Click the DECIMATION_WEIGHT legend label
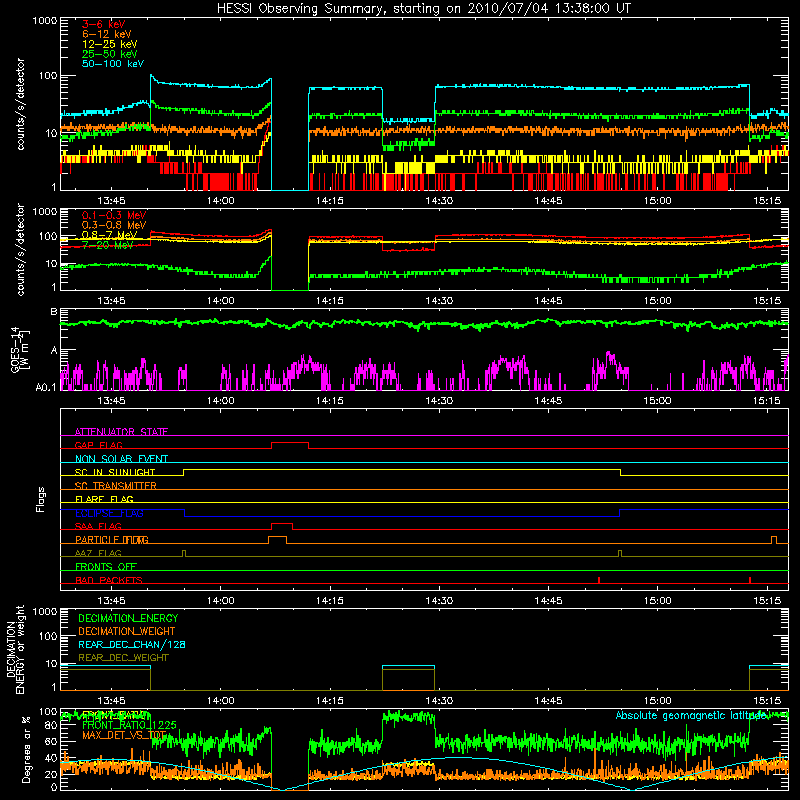 [x=127, y=631]
